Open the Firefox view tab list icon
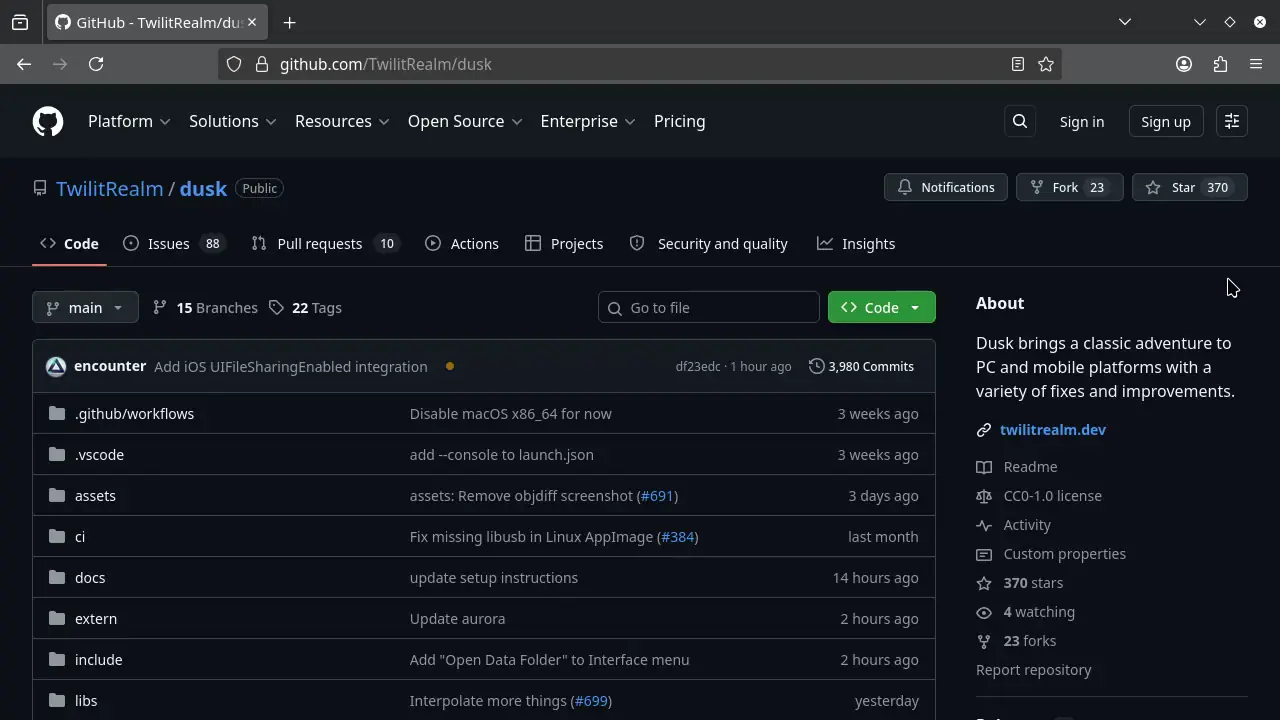This screenshot has height=720, width=1280. click(20, 22)
